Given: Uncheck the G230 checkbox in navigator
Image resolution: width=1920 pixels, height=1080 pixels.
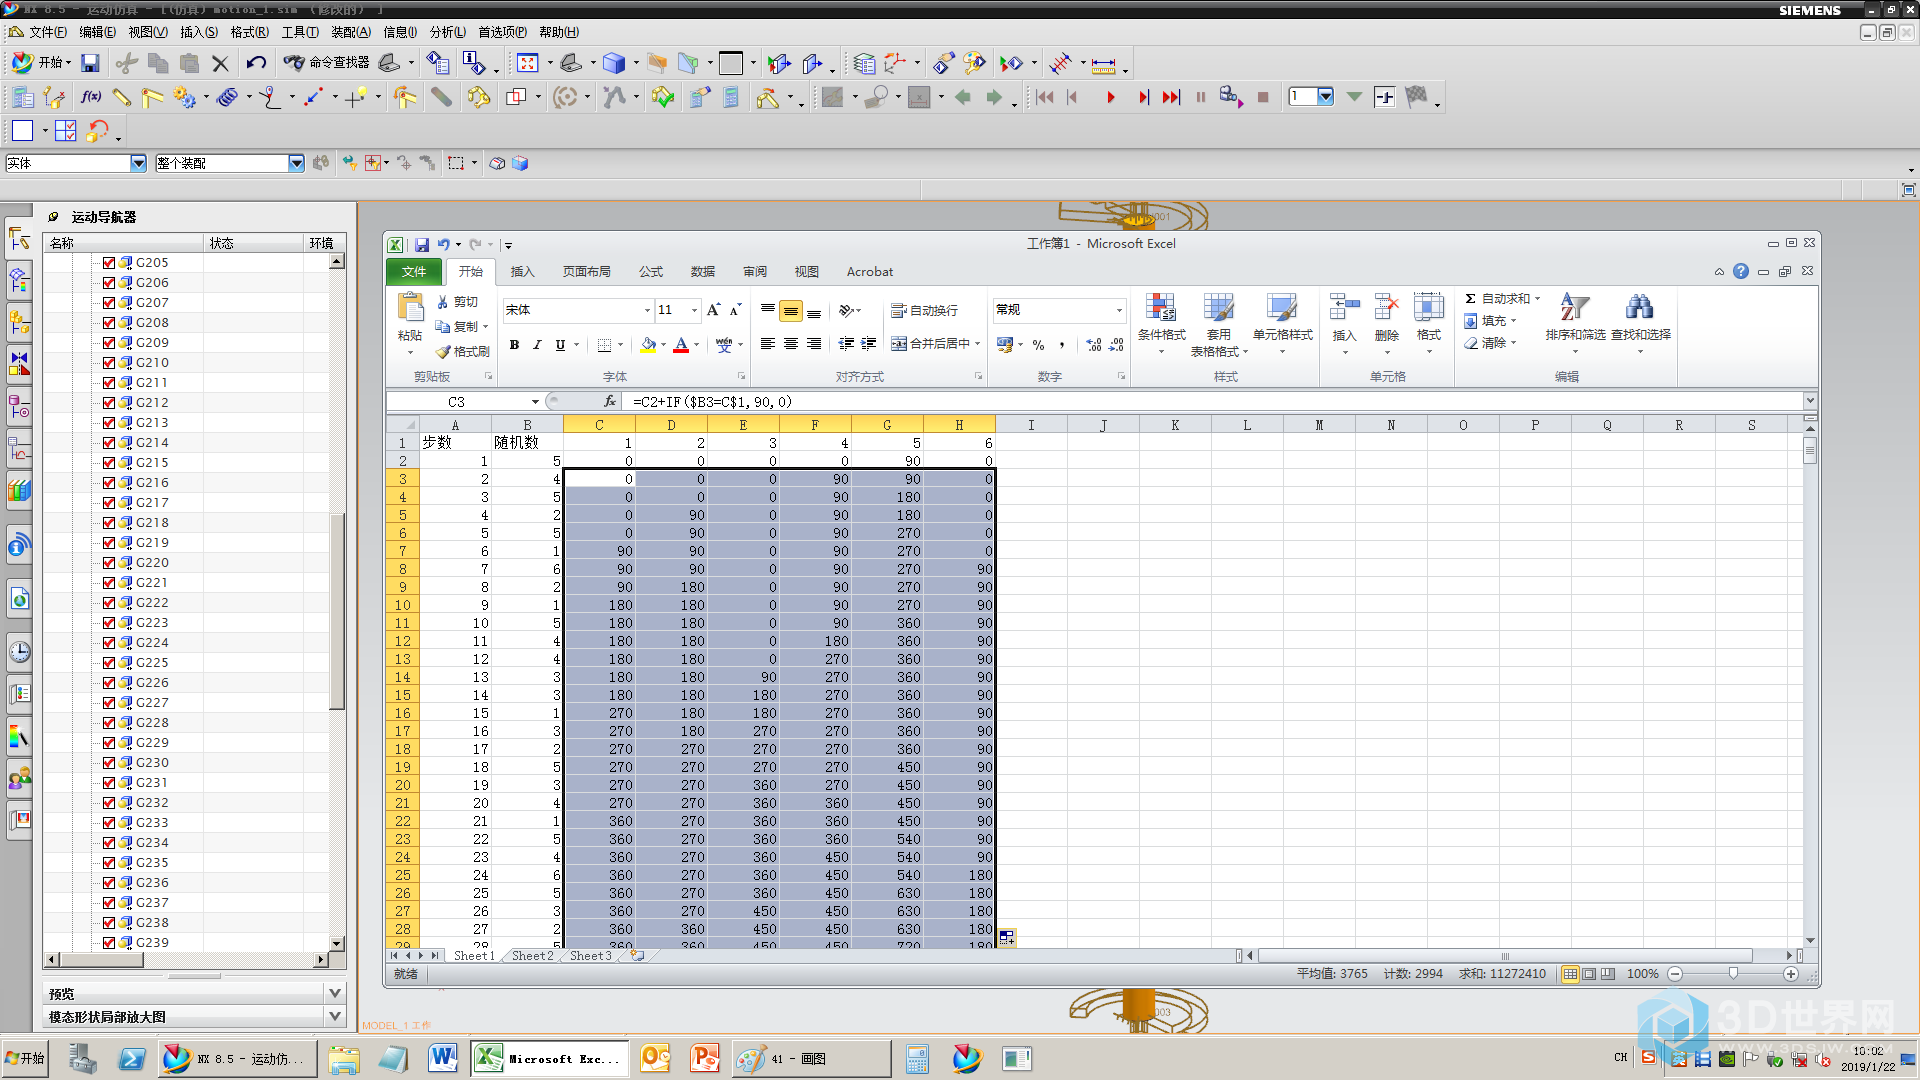Looking at the screenshot, I should (109, 763).
